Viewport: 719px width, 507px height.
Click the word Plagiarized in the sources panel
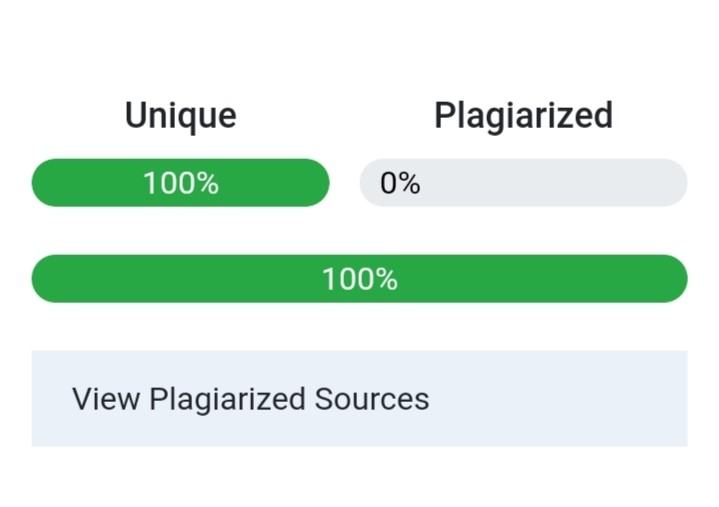click(x=227, y=400)
